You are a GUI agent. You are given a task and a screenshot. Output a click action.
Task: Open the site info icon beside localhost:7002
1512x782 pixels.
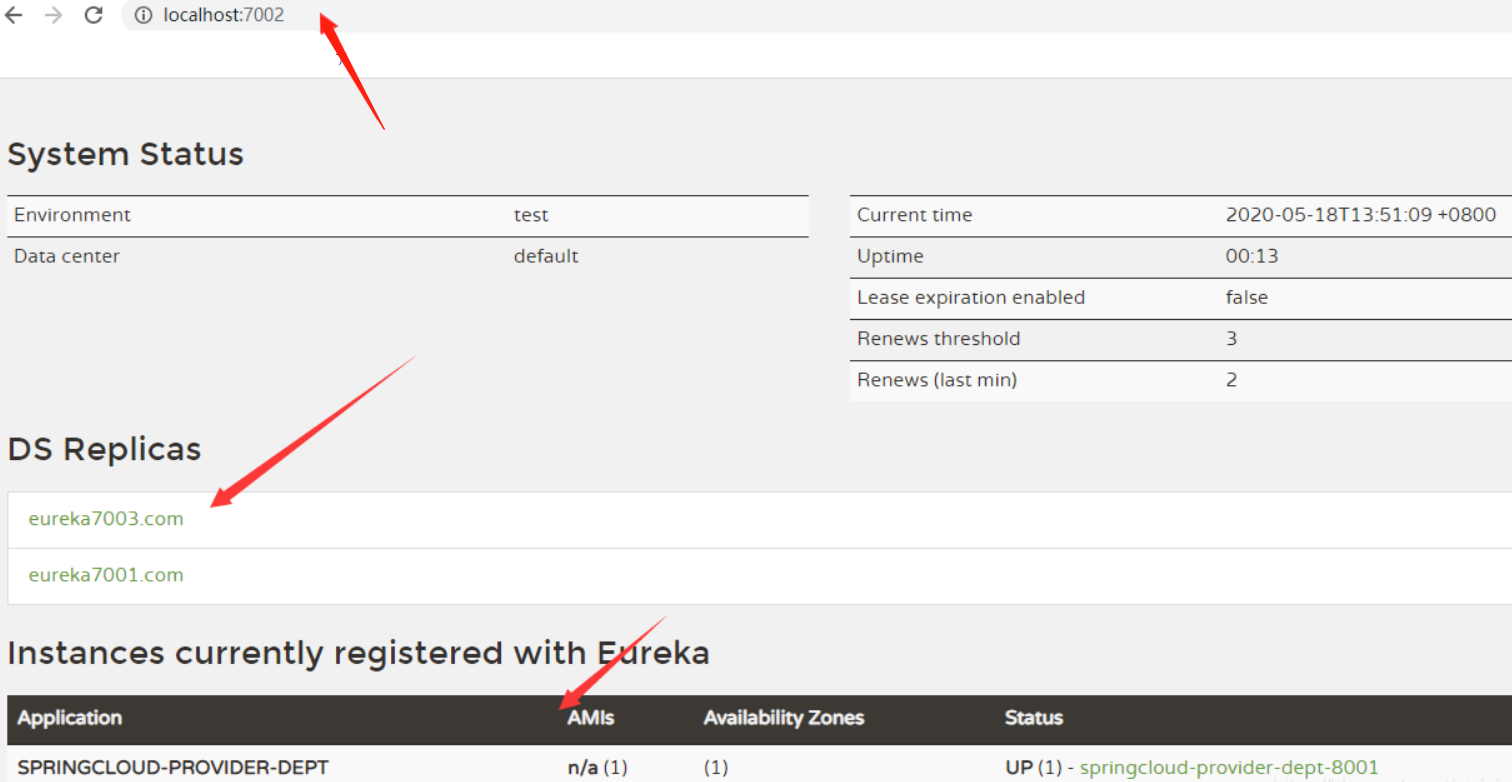pos(143,15)
